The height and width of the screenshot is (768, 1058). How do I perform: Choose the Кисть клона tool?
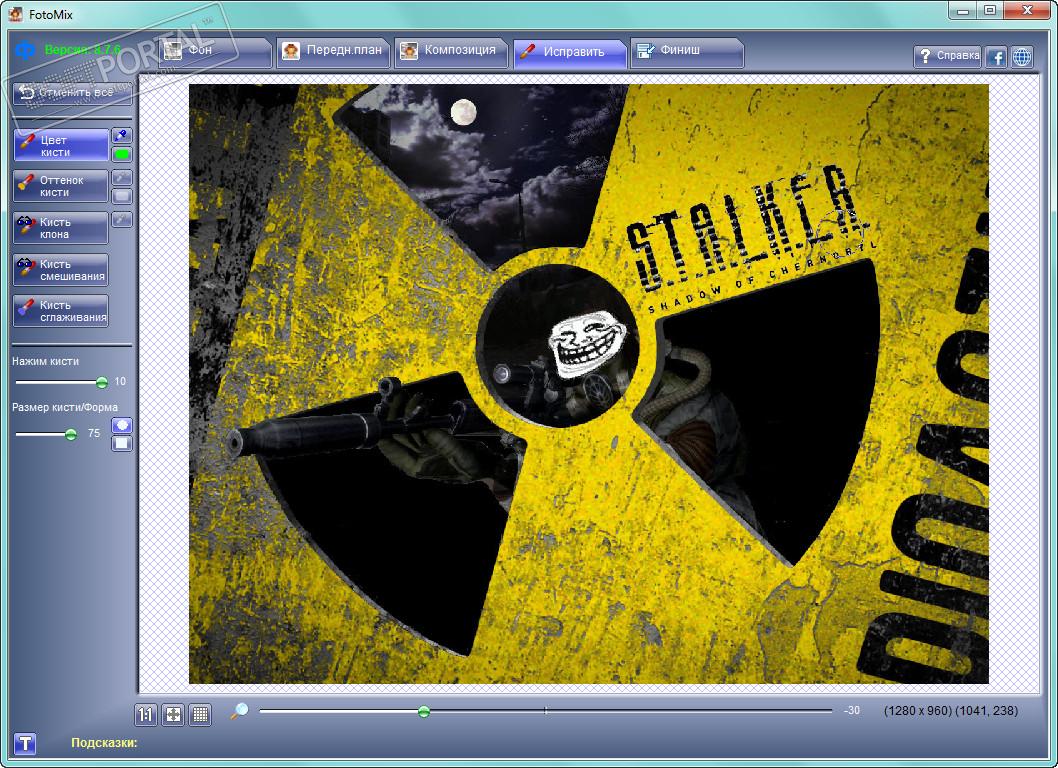[x=60, y=227]
